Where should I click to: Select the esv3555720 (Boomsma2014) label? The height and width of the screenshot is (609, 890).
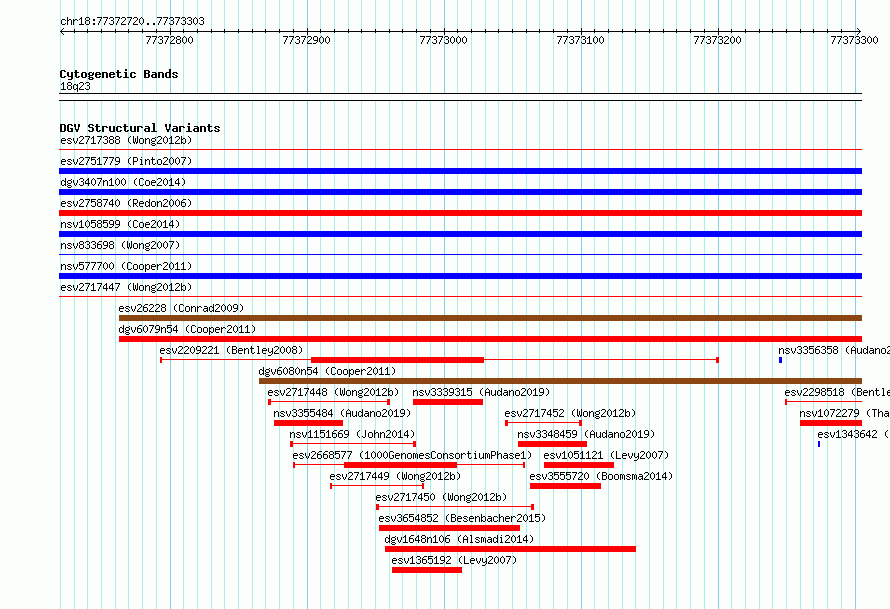(602, 476)
